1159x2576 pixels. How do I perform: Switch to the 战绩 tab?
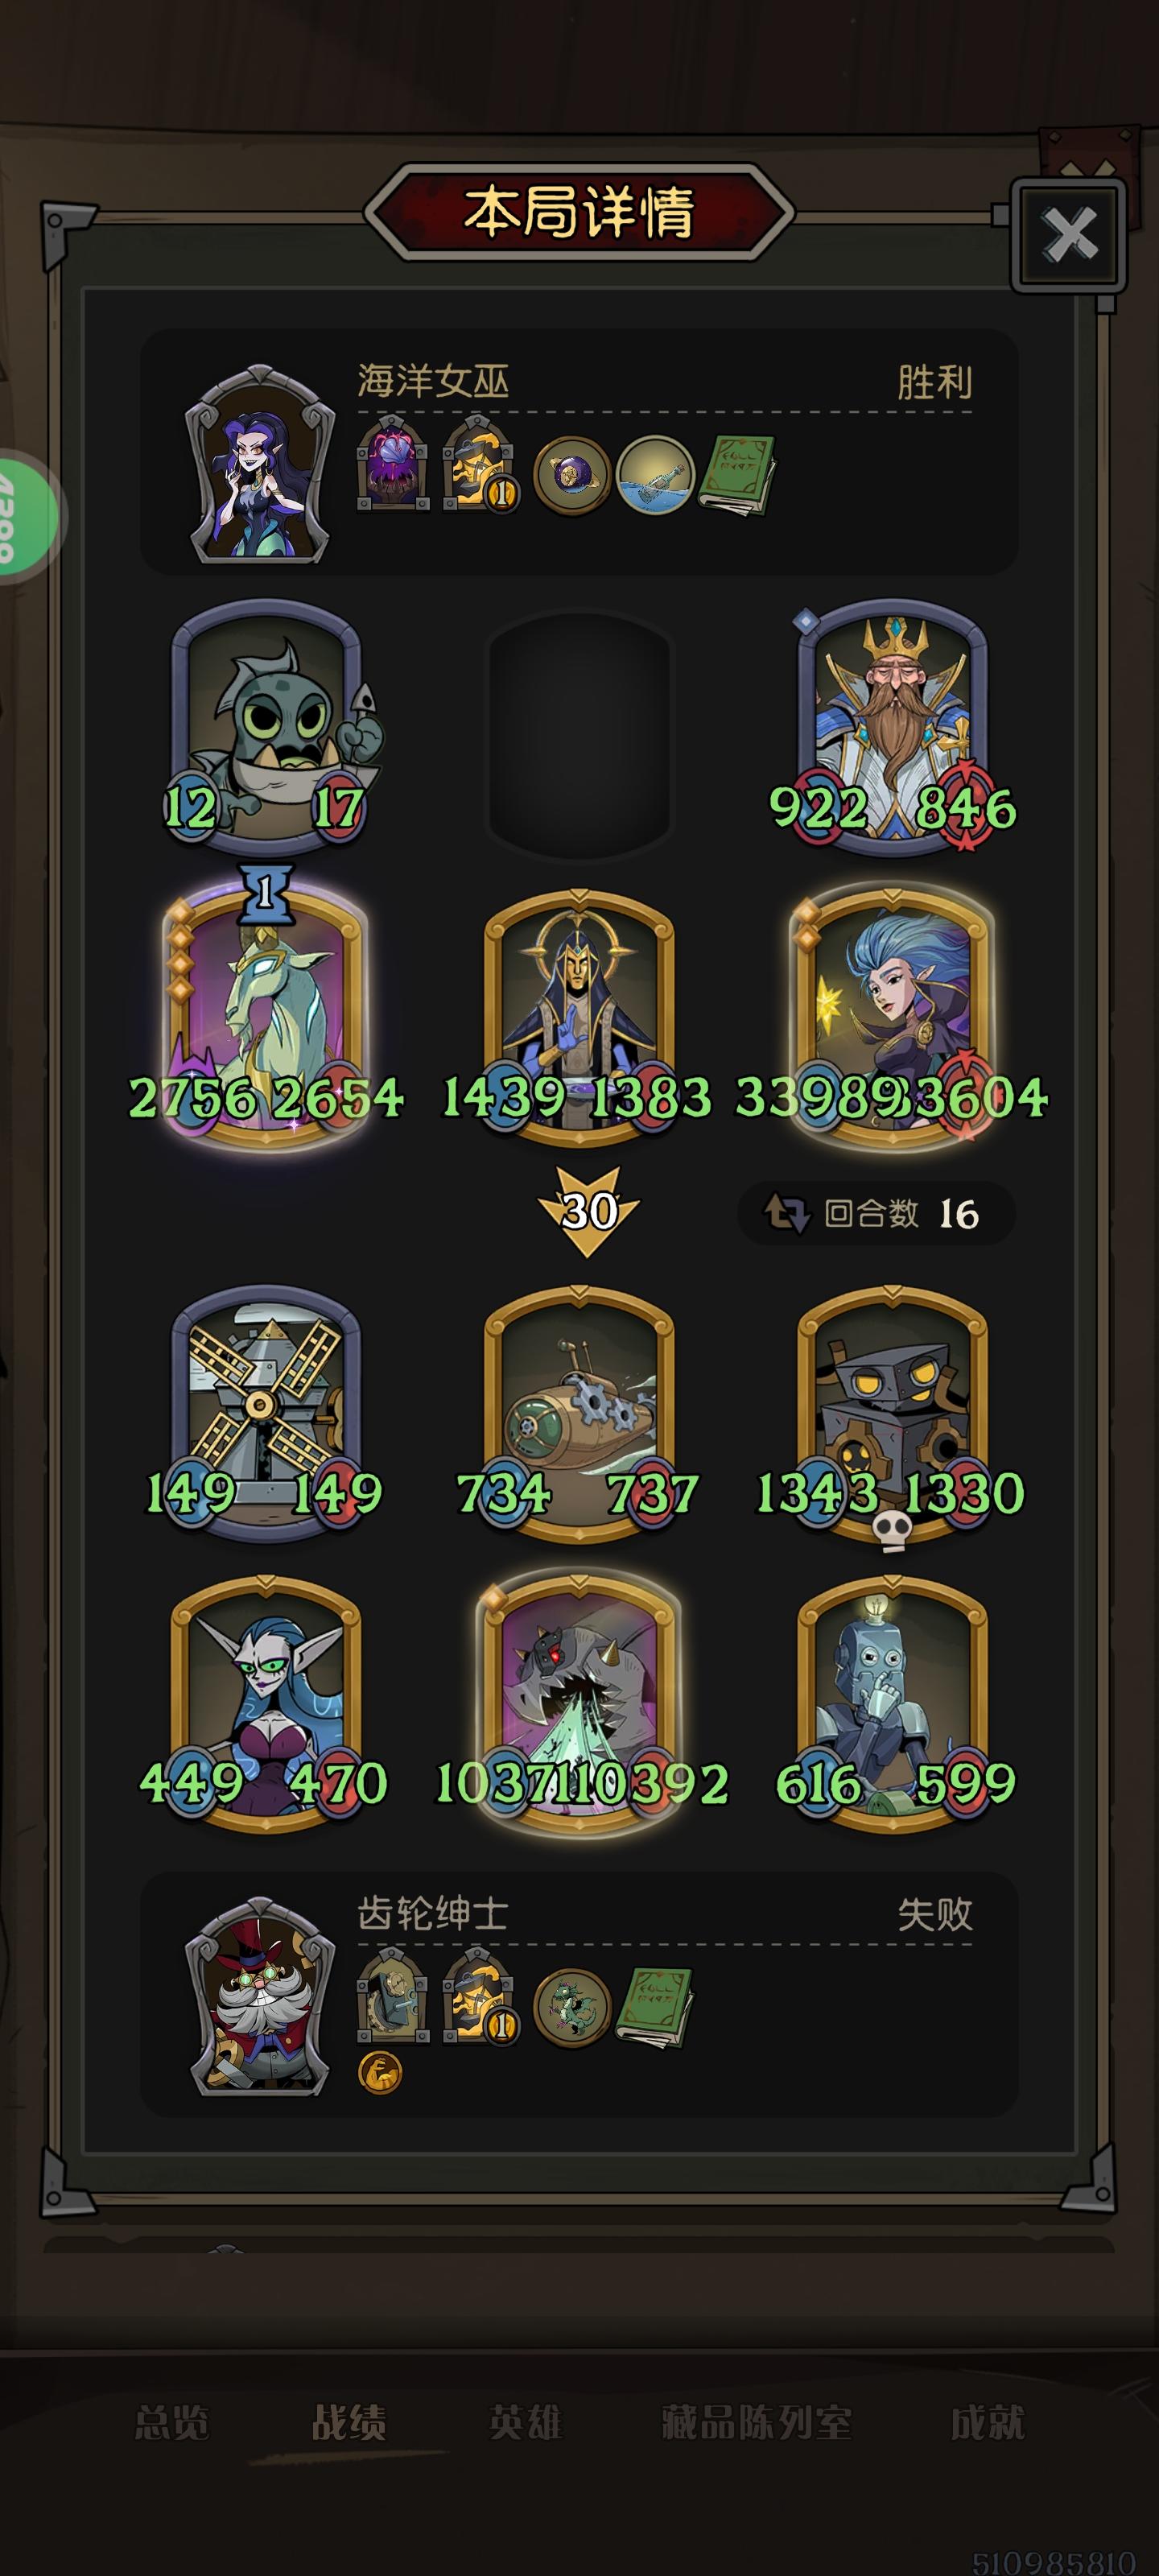[x=349, y=2423]
